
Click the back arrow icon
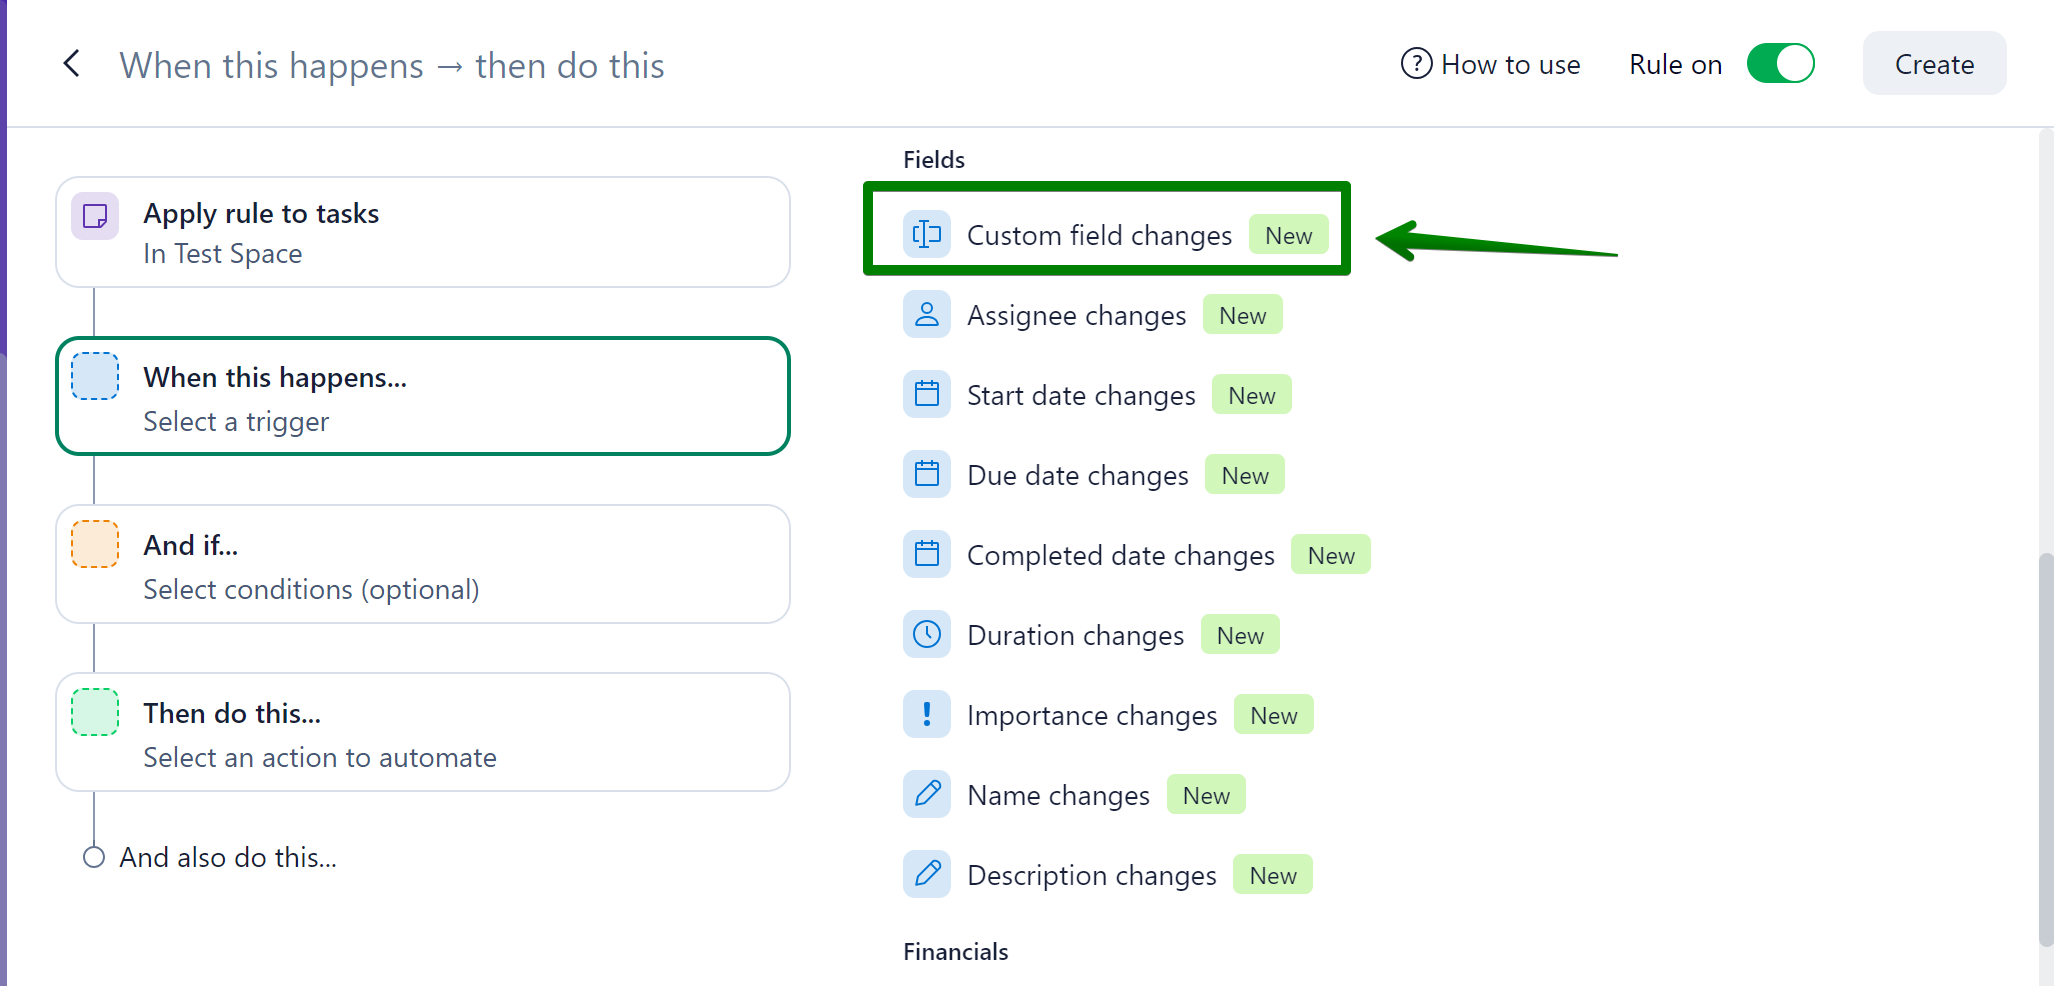(x=72, y=64)
